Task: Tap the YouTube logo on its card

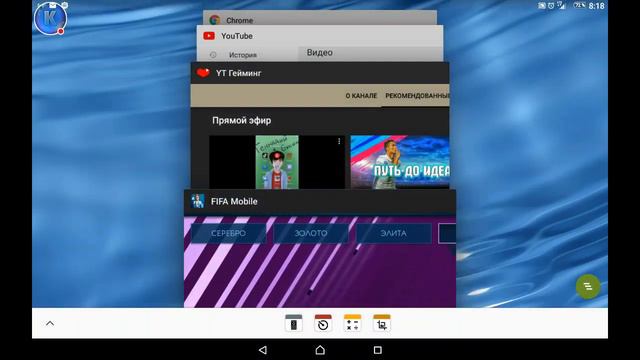Action: (x=209, y=36)
